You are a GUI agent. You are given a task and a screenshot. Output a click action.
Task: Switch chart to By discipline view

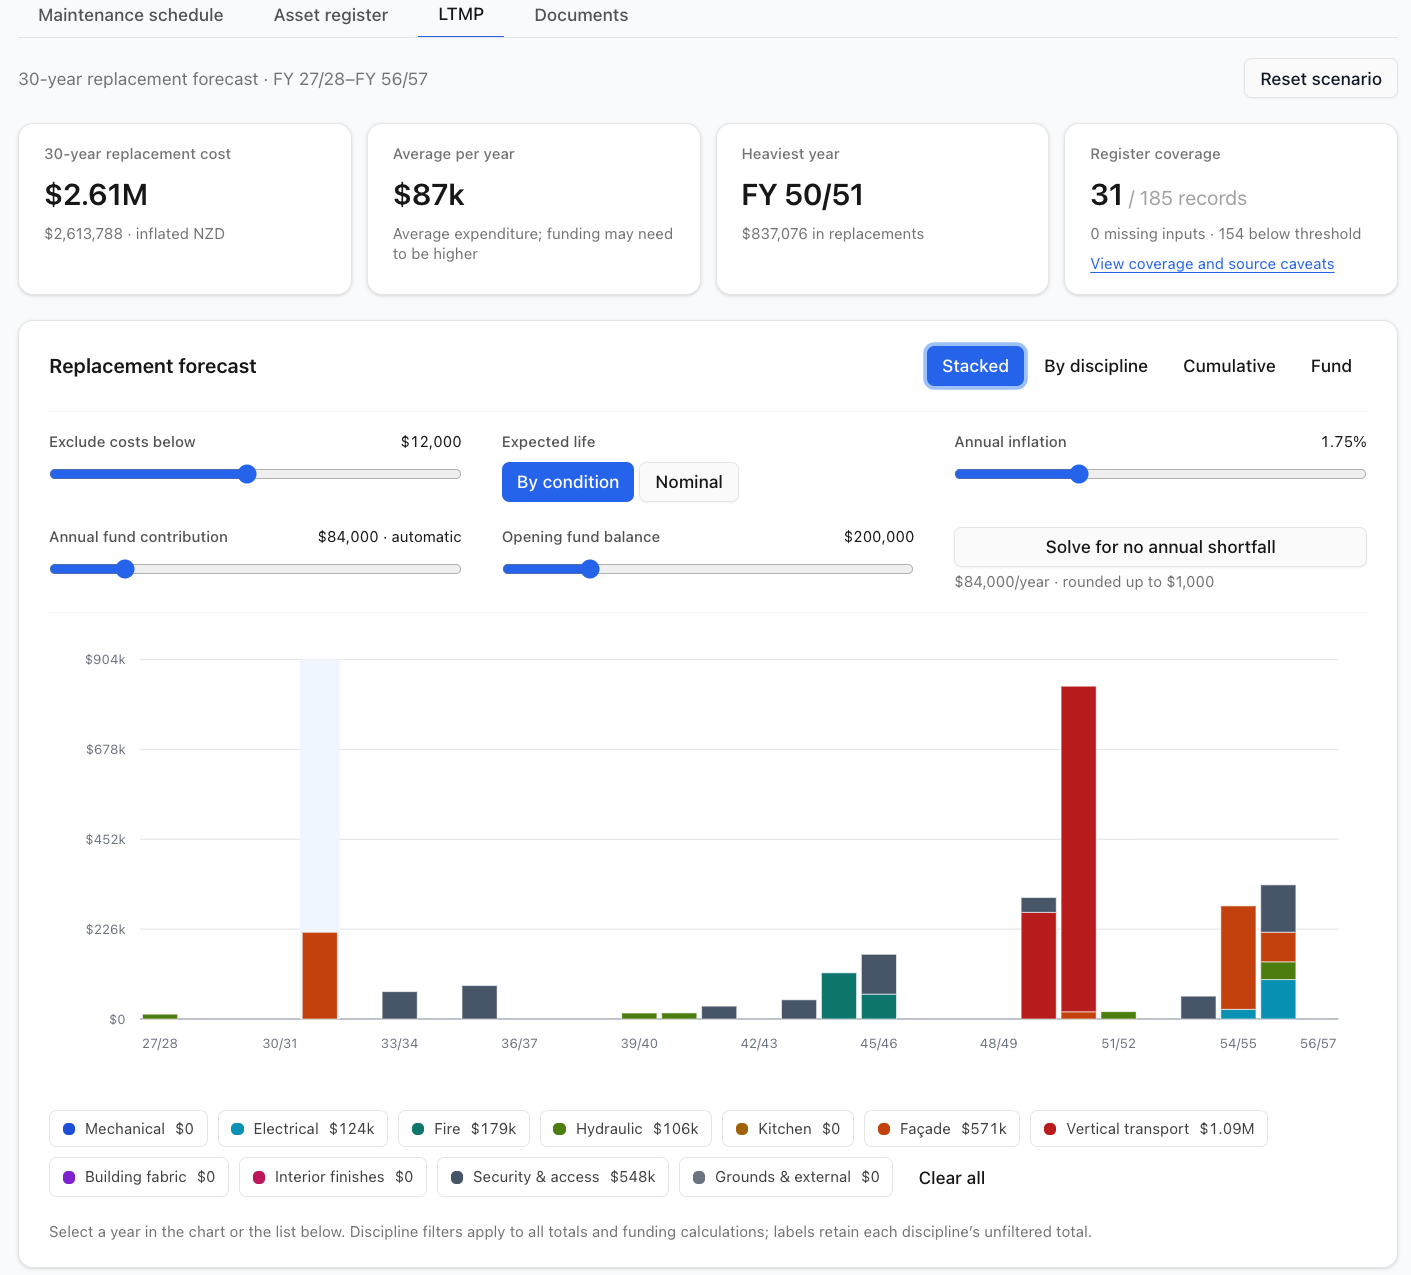(1095, 366)
